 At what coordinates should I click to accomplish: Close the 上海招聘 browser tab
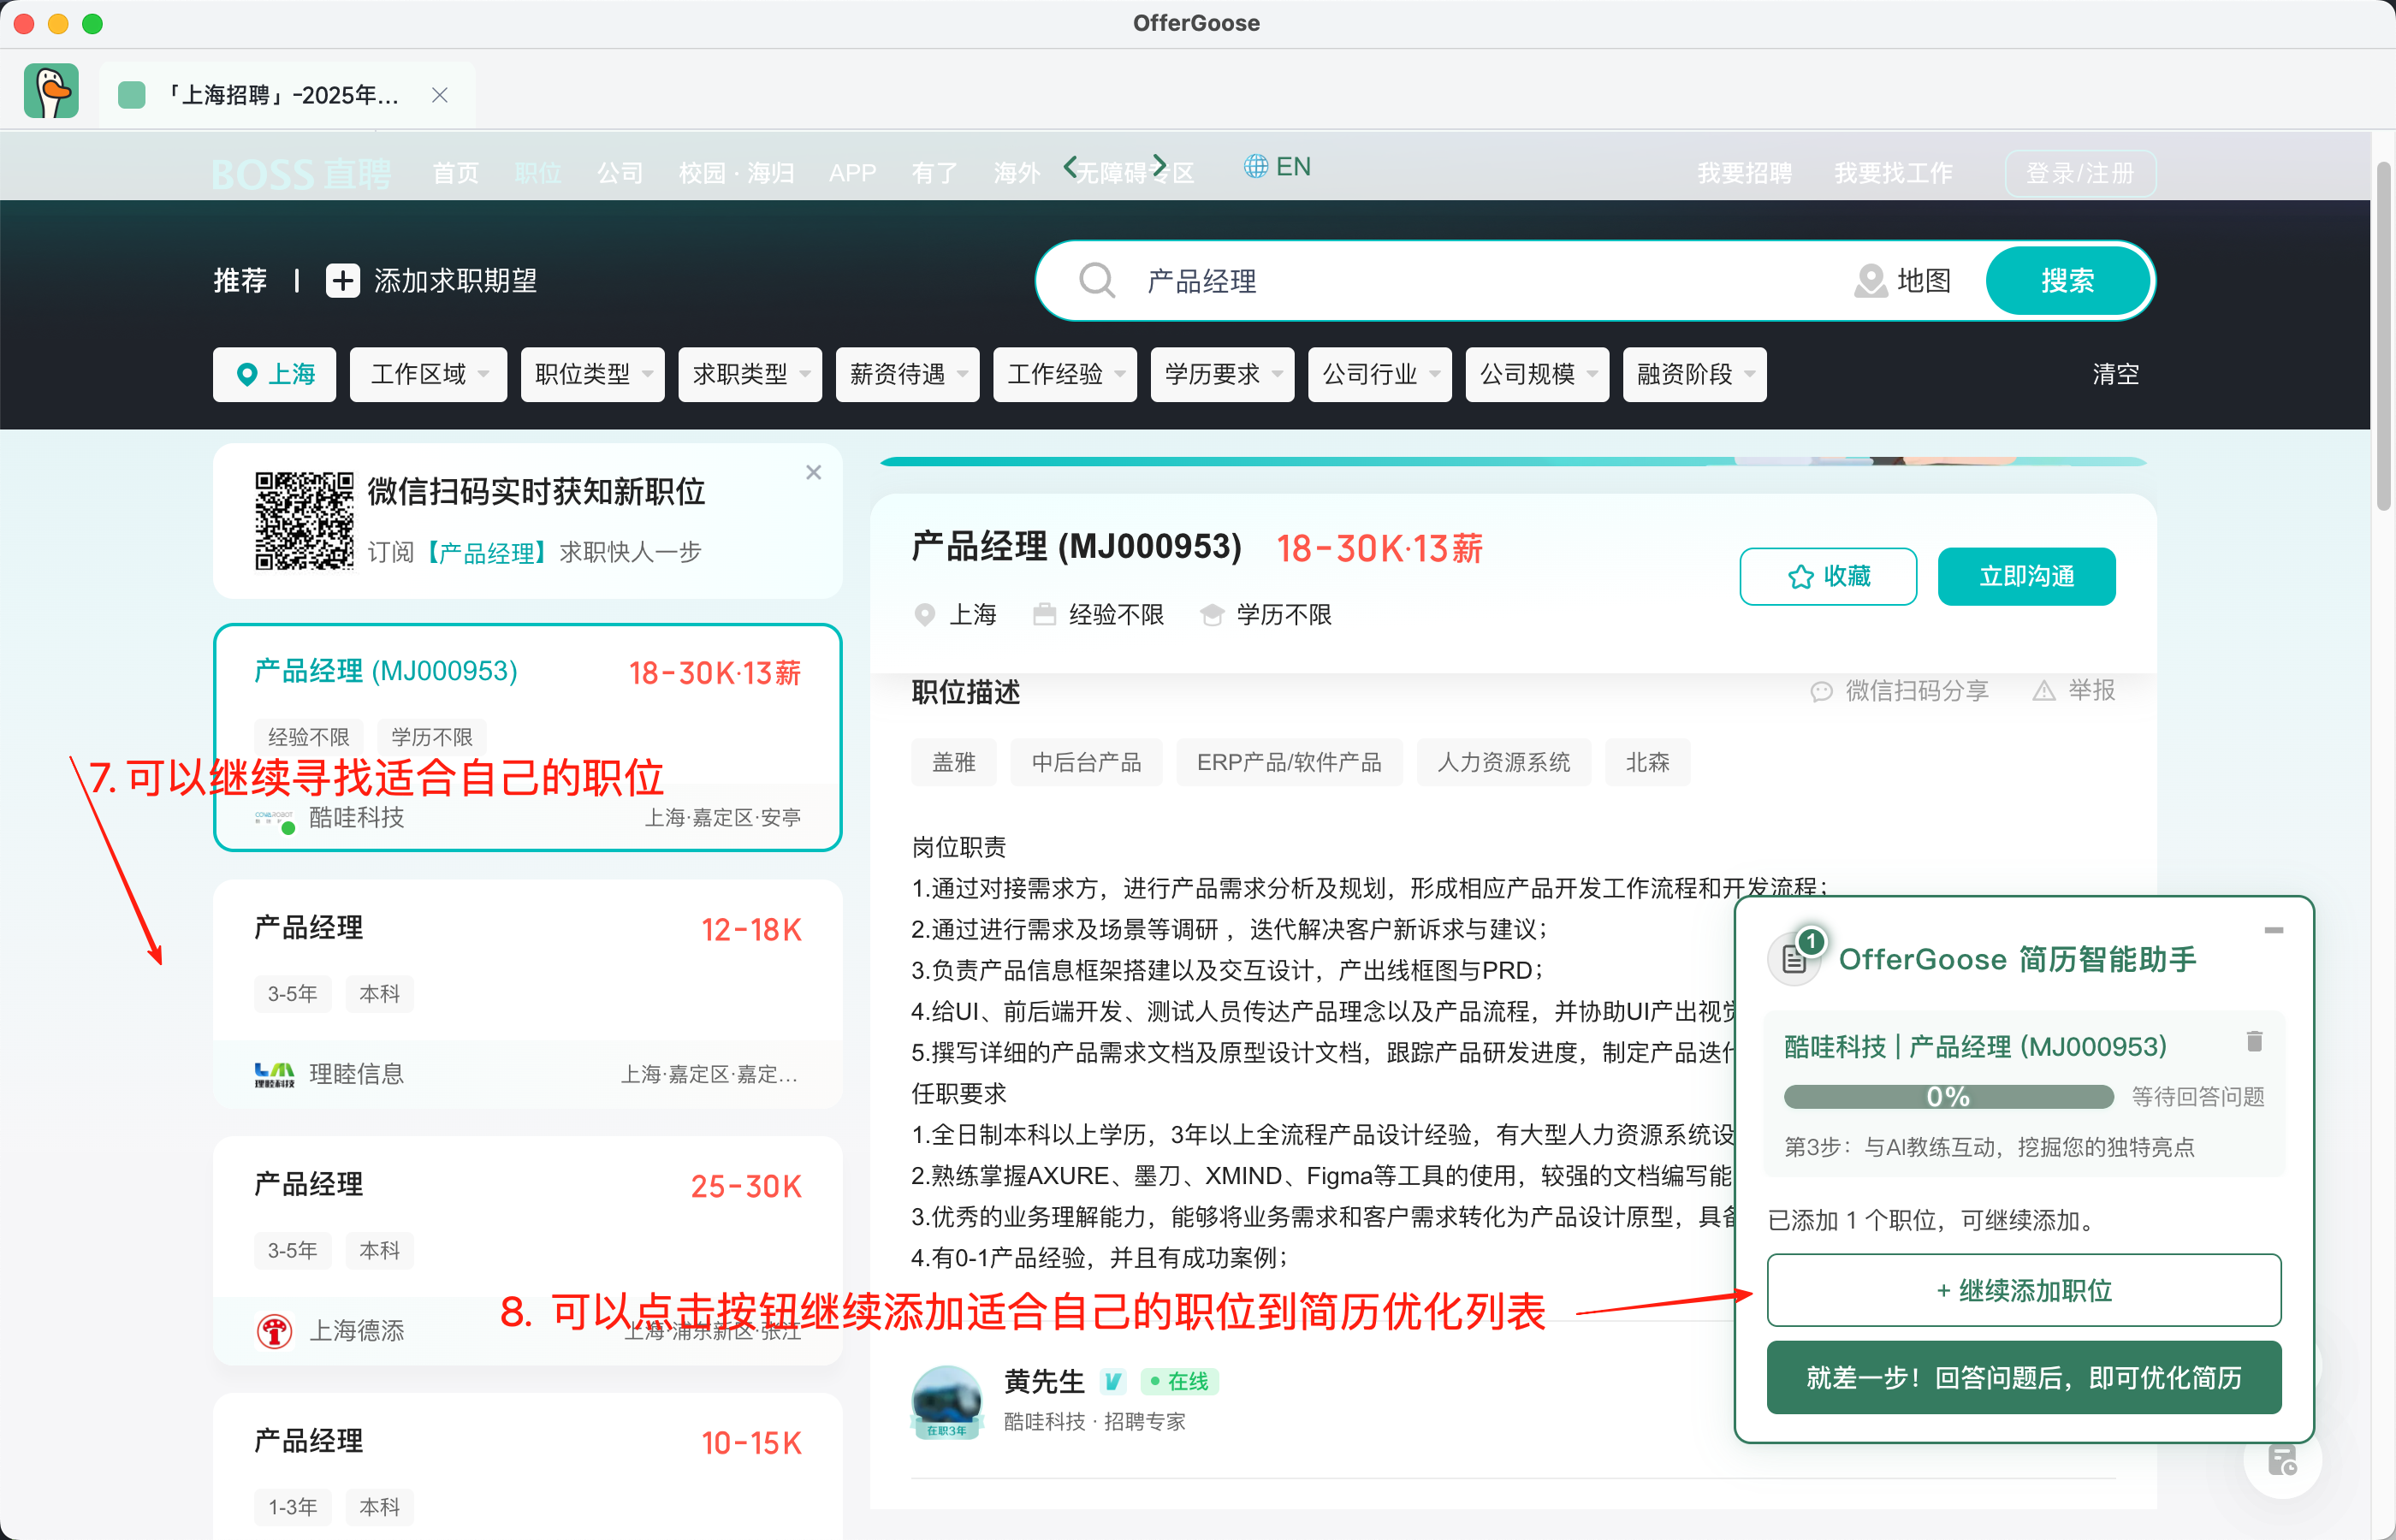pos(439,95)
